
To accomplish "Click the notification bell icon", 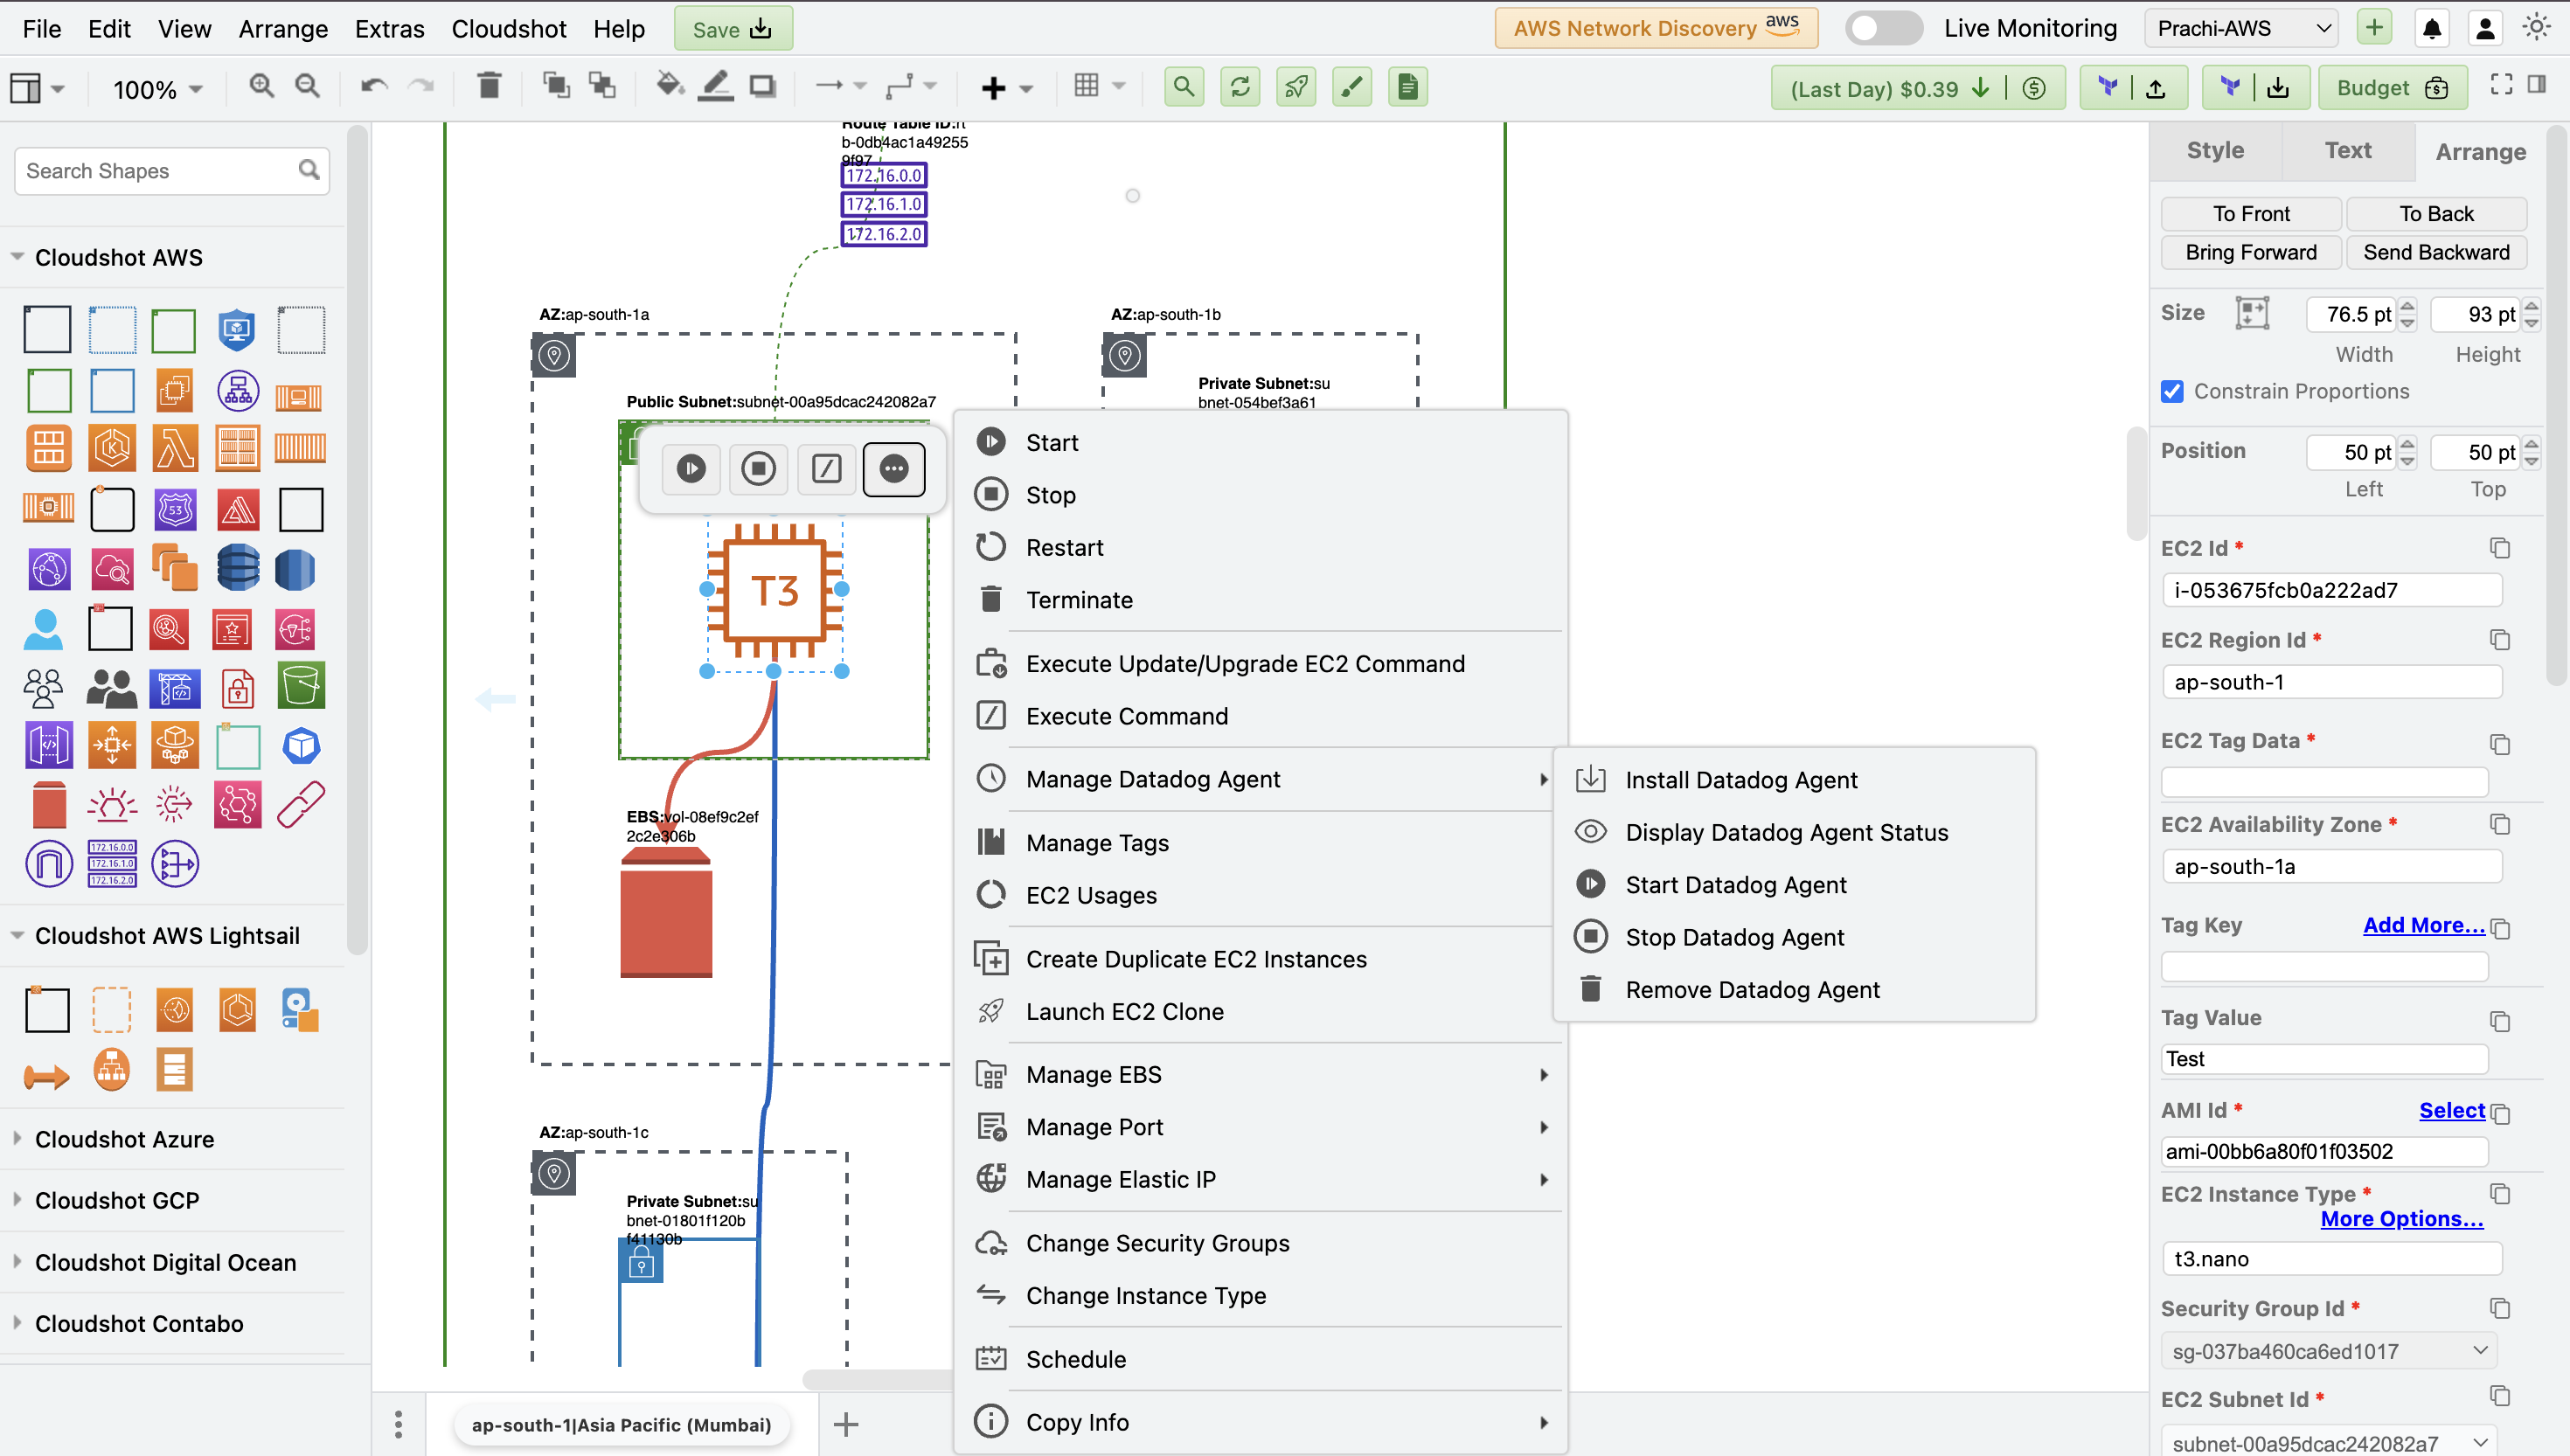I will coord(2432,28).
